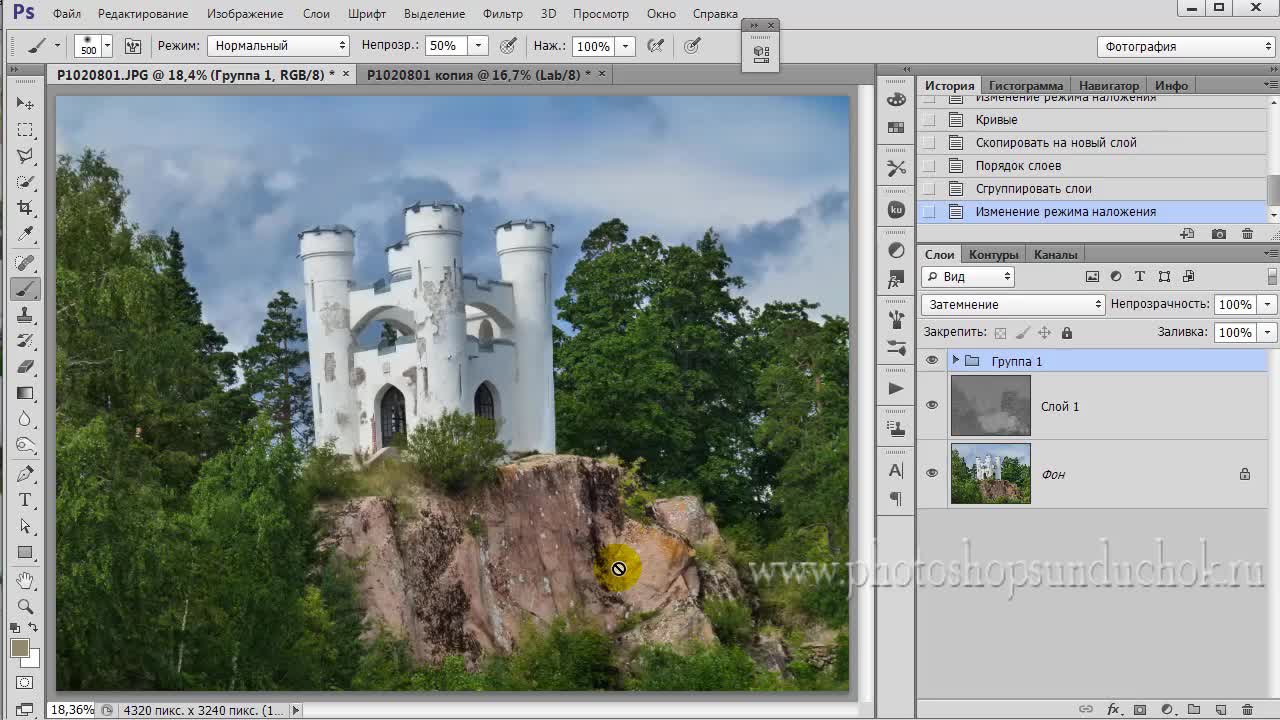1280x720 pixels.
Task: Select the Move tool
Action: coord(25,104)
